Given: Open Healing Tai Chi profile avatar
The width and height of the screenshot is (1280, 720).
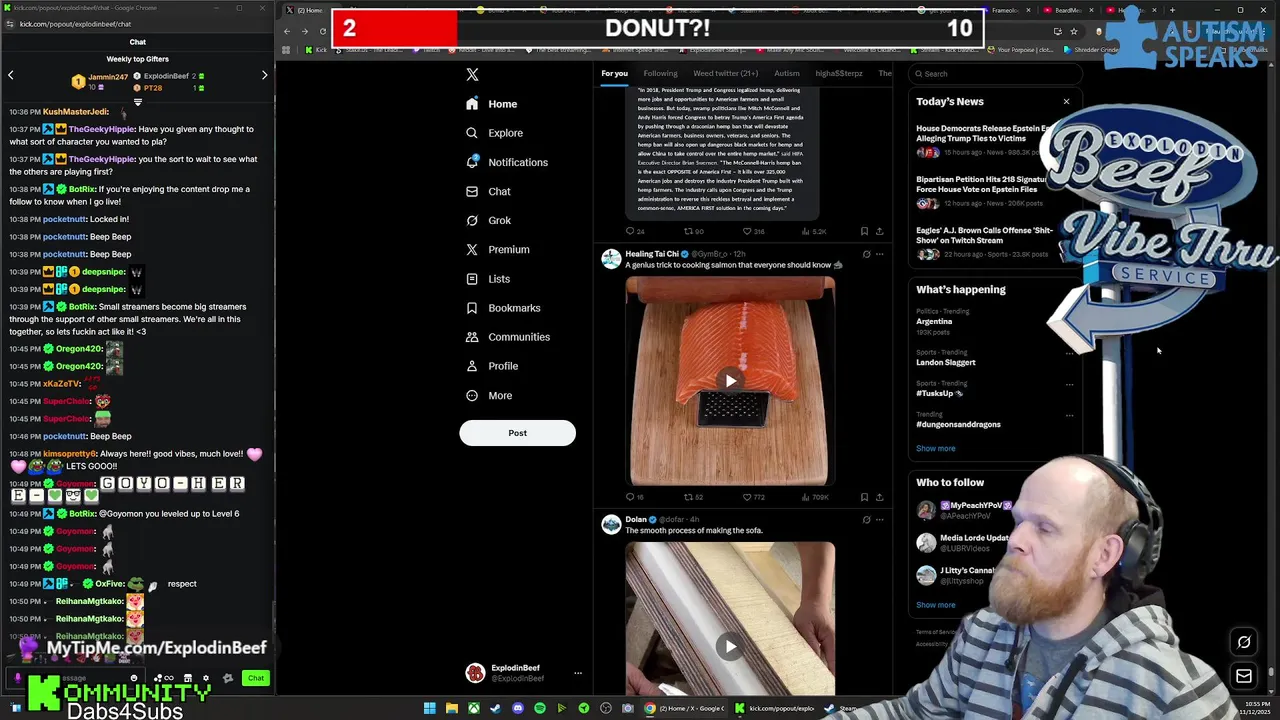Looking at the screenshot, I should click(611, 259).
